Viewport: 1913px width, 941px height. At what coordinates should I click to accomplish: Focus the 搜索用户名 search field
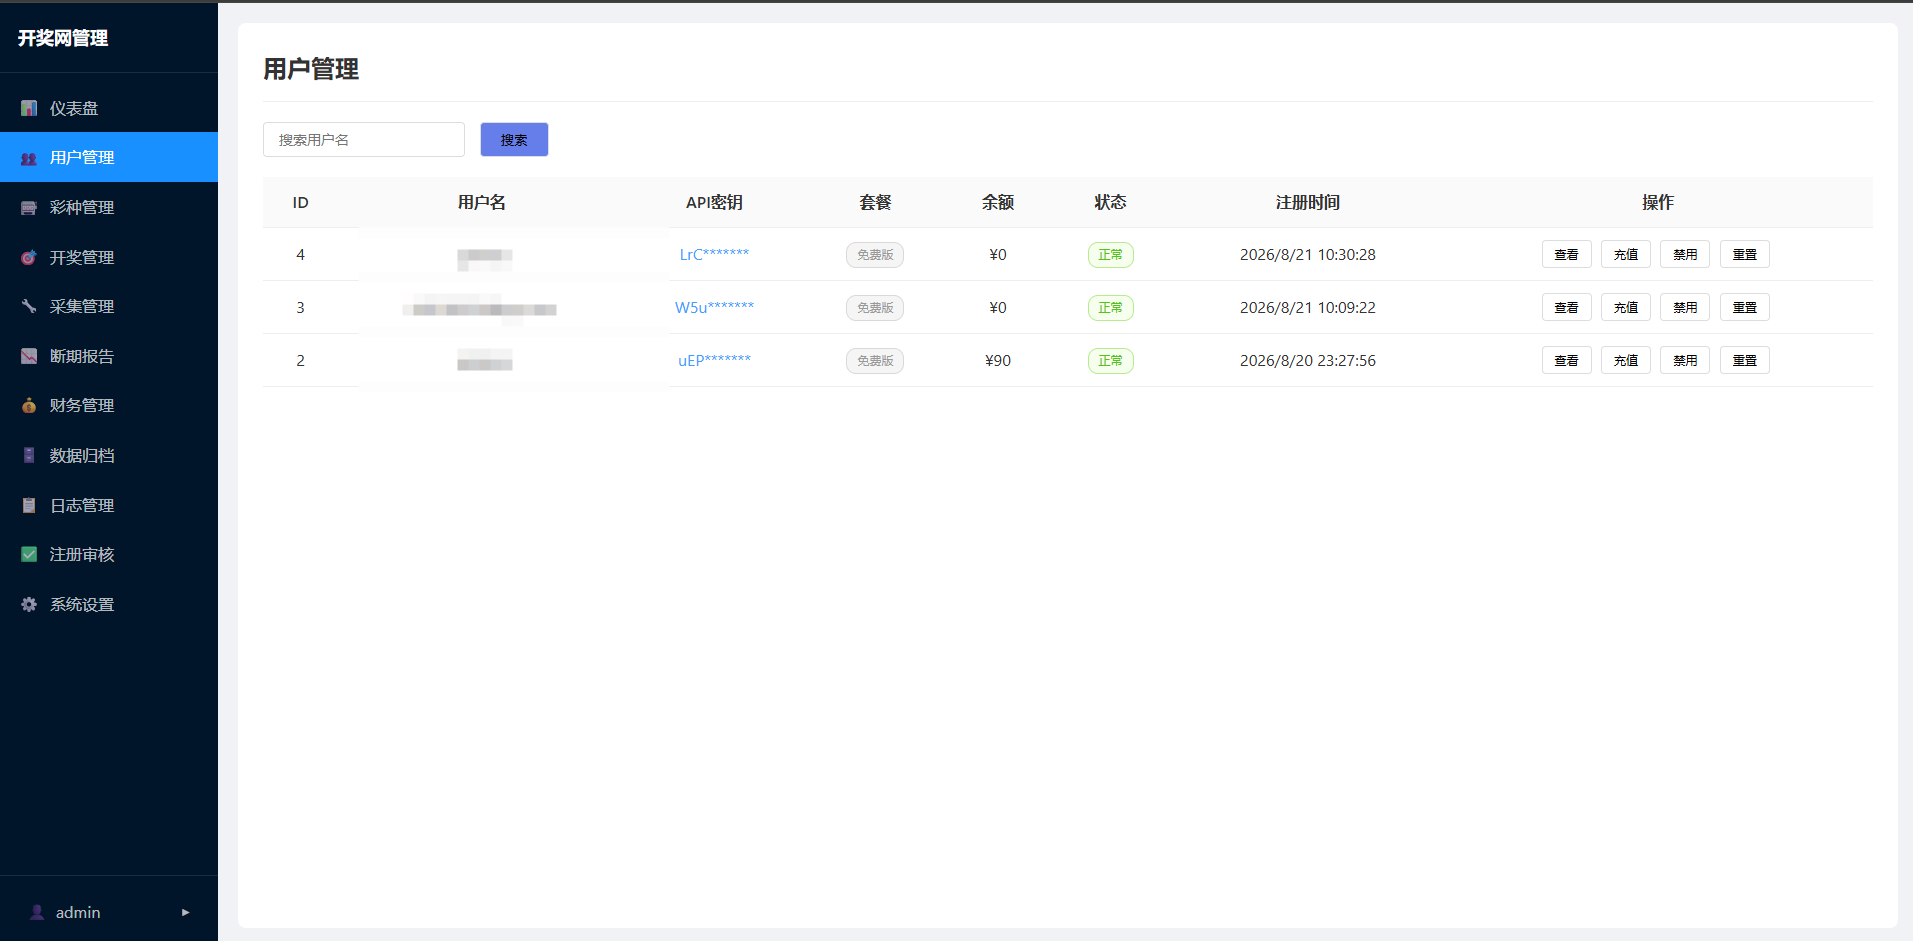(x=364, y=140)
